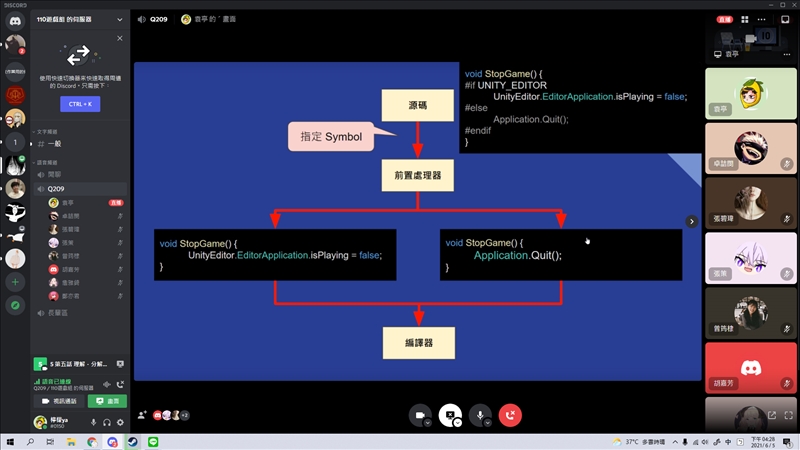
Task: Toggle the camera button in call controls
Action: tap(420, 415)
